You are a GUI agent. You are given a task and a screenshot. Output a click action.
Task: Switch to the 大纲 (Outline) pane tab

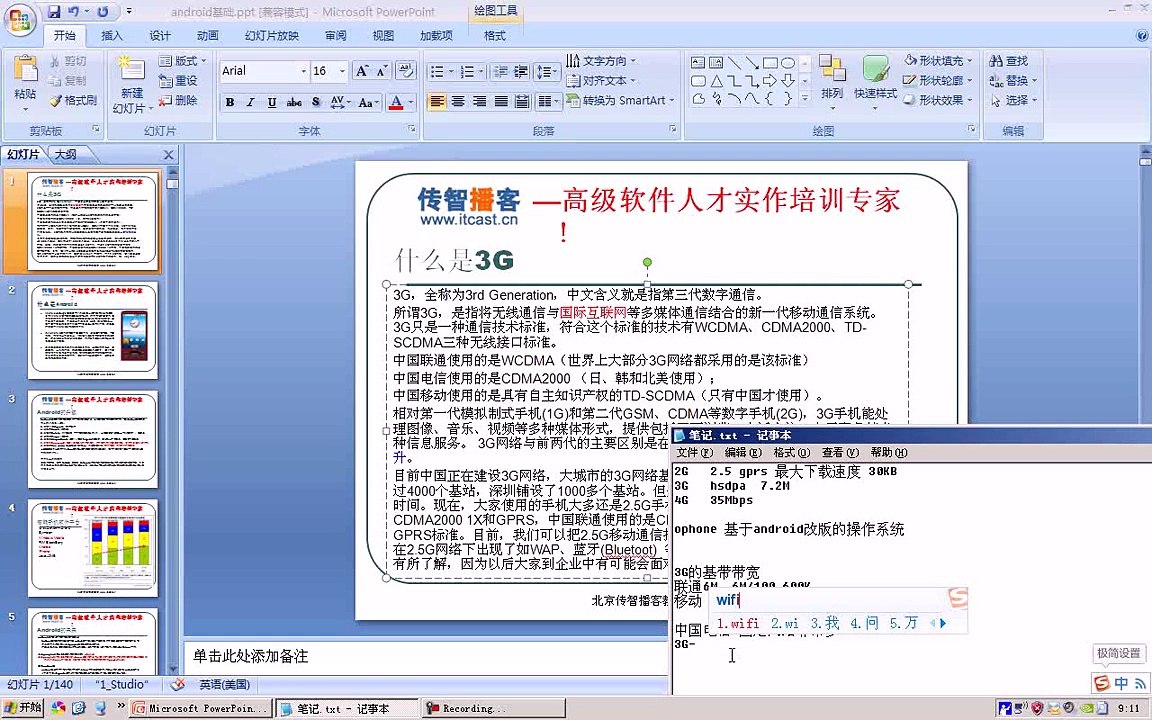(x=66, y=154)
